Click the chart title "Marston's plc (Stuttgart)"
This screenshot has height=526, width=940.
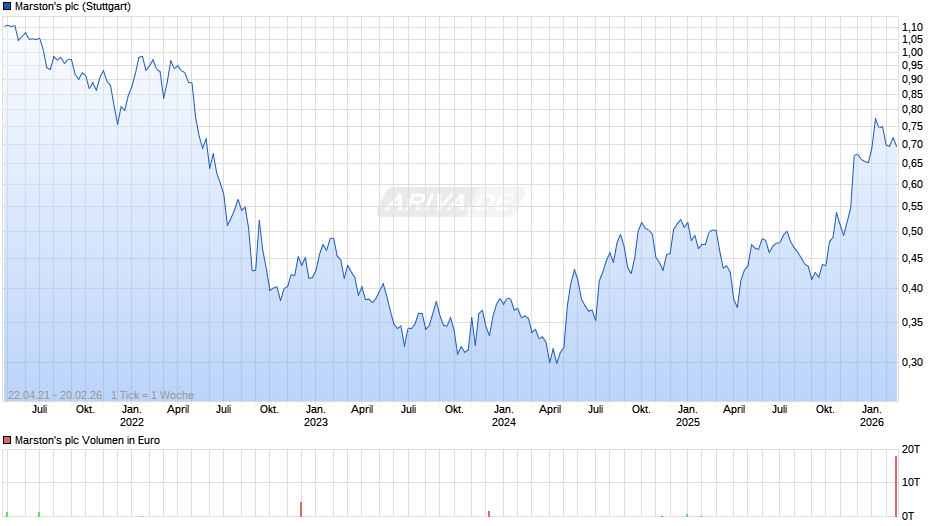coord(73,7)
